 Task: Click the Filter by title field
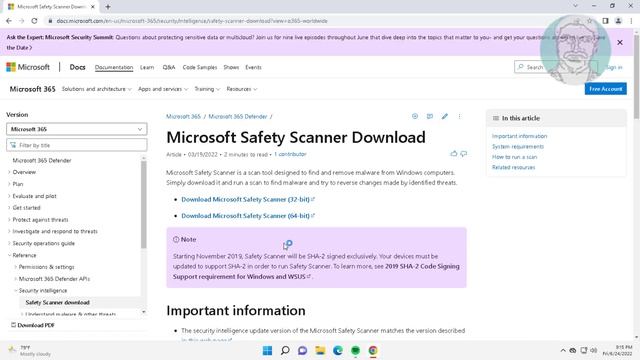pyautogui.click(x=77, y=145)
